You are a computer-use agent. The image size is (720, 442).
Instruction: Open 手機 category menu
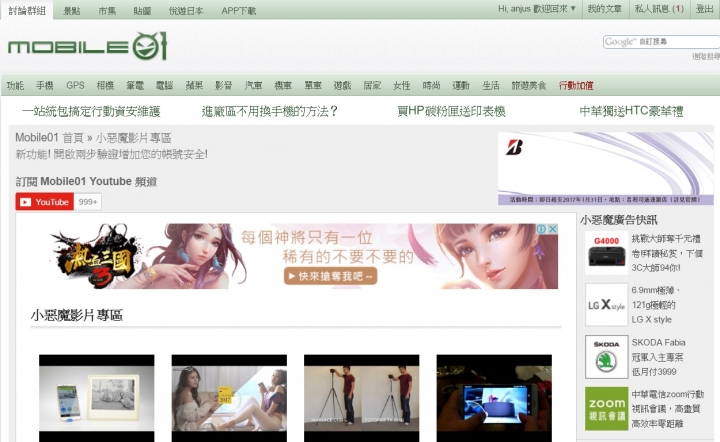pyautogui.click(x=45, y=85)
